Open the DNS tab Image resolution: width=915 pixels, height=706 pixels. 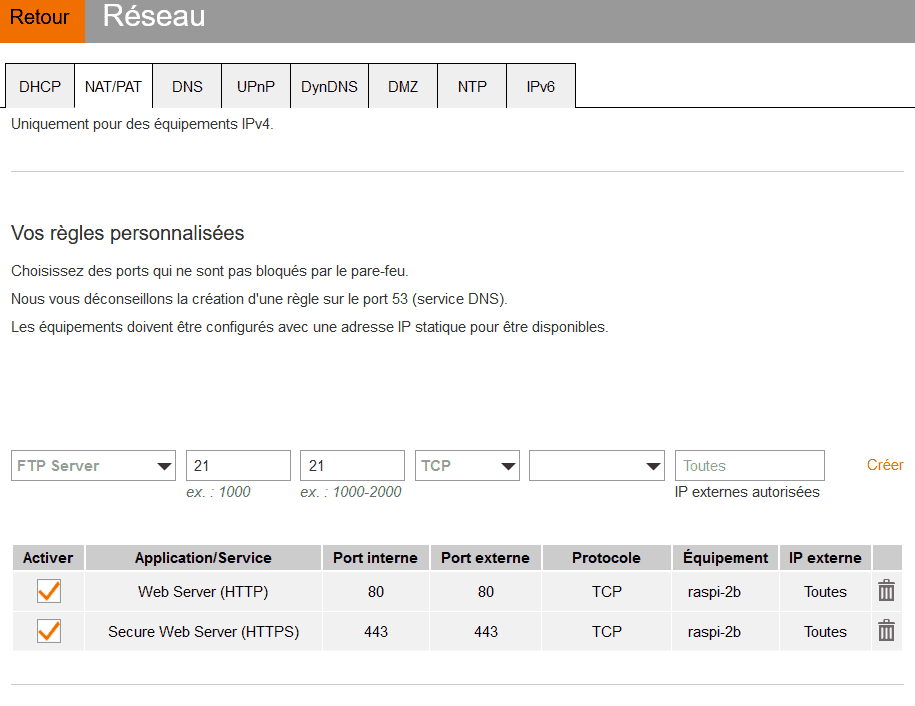click(x=187, y=87)
